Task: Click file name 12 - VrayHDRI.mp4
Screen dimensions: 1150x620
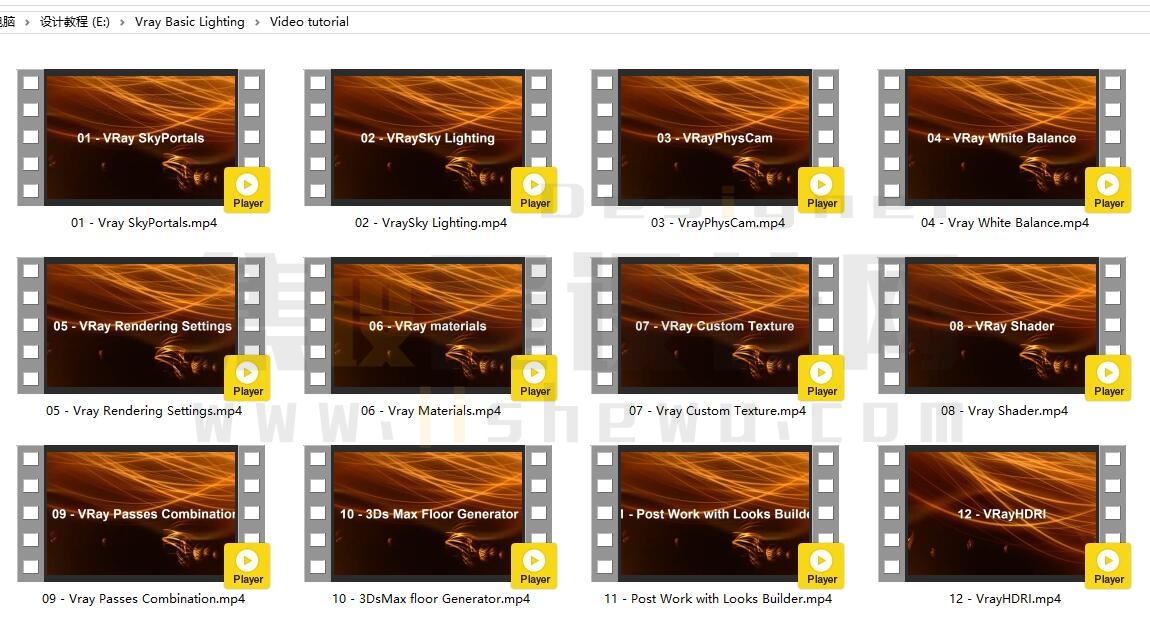Action: tap(1004, 598)
